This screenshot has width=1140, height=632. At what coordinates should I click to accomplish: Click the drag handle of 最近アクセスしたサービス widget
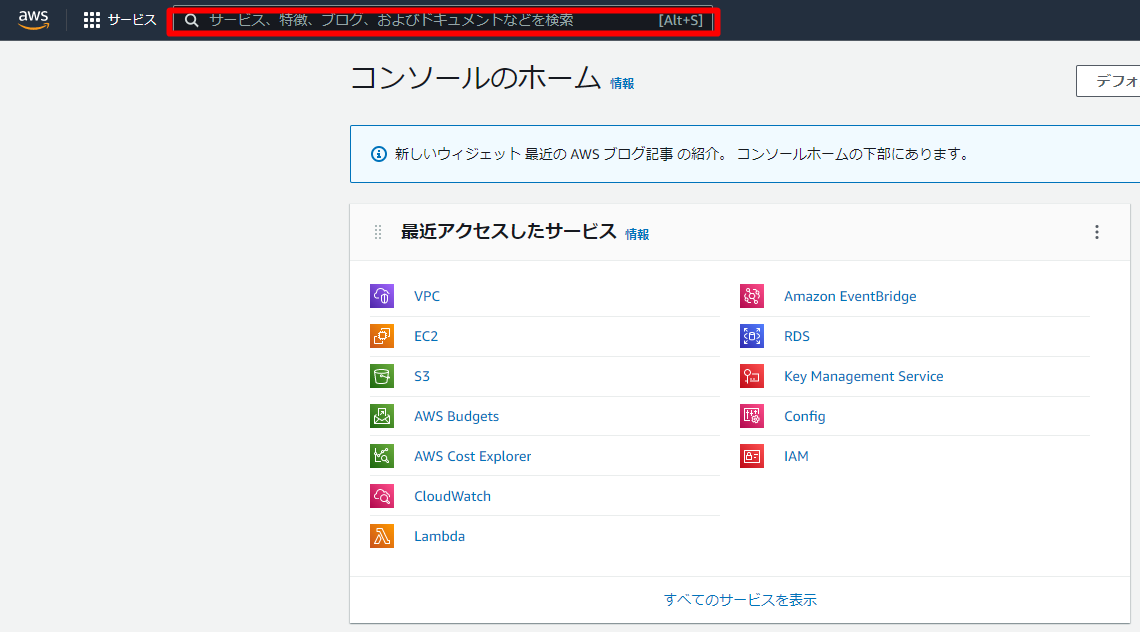click(x=377, y=231)
